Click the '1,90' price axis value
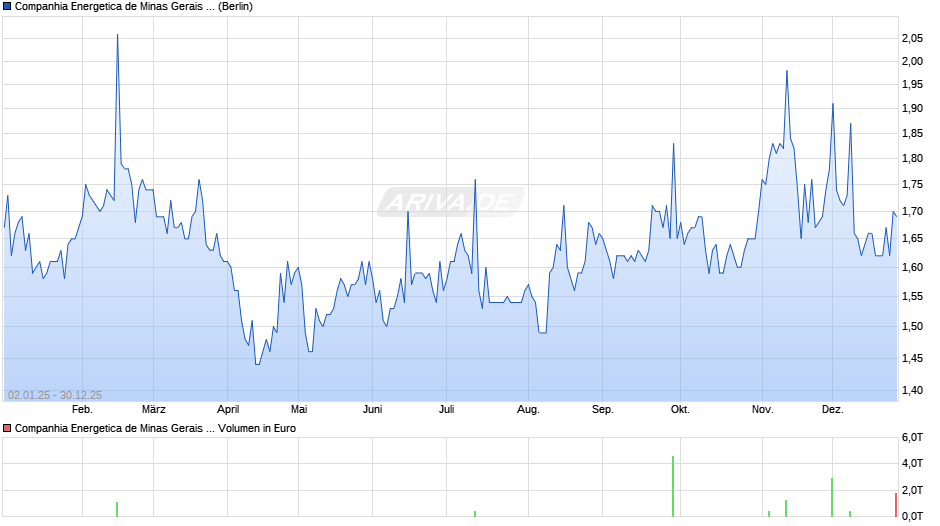This screenshot has width=940, height=526. pos(912,109)
